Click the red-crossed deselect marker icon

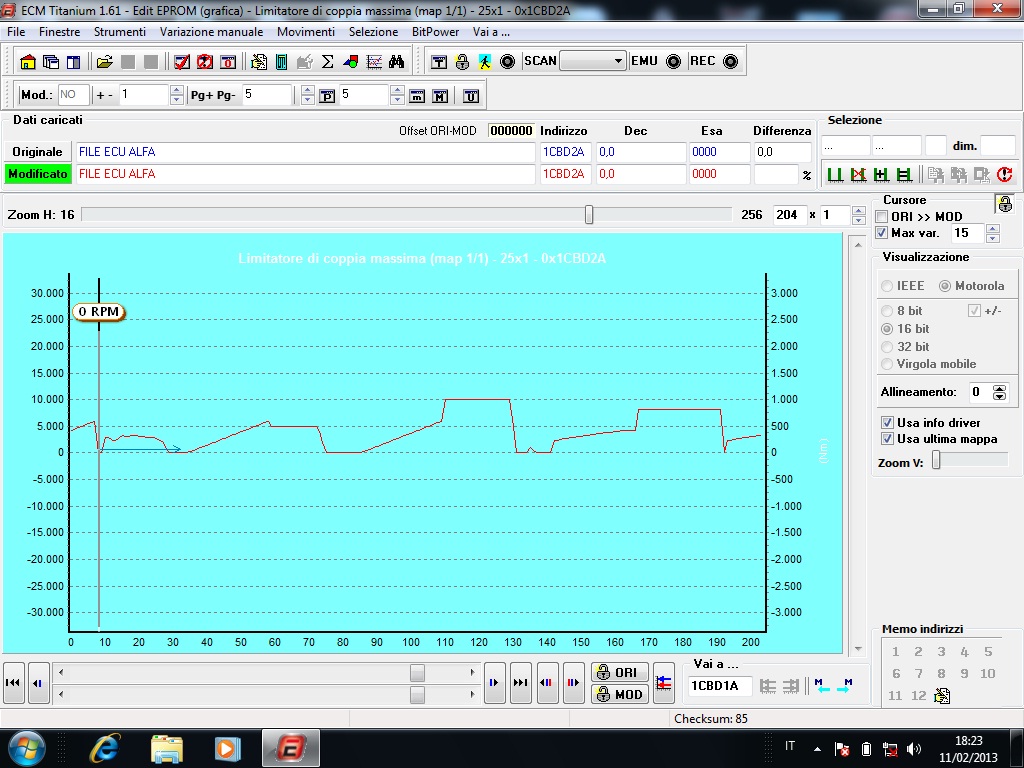click(x=858, y=174)
